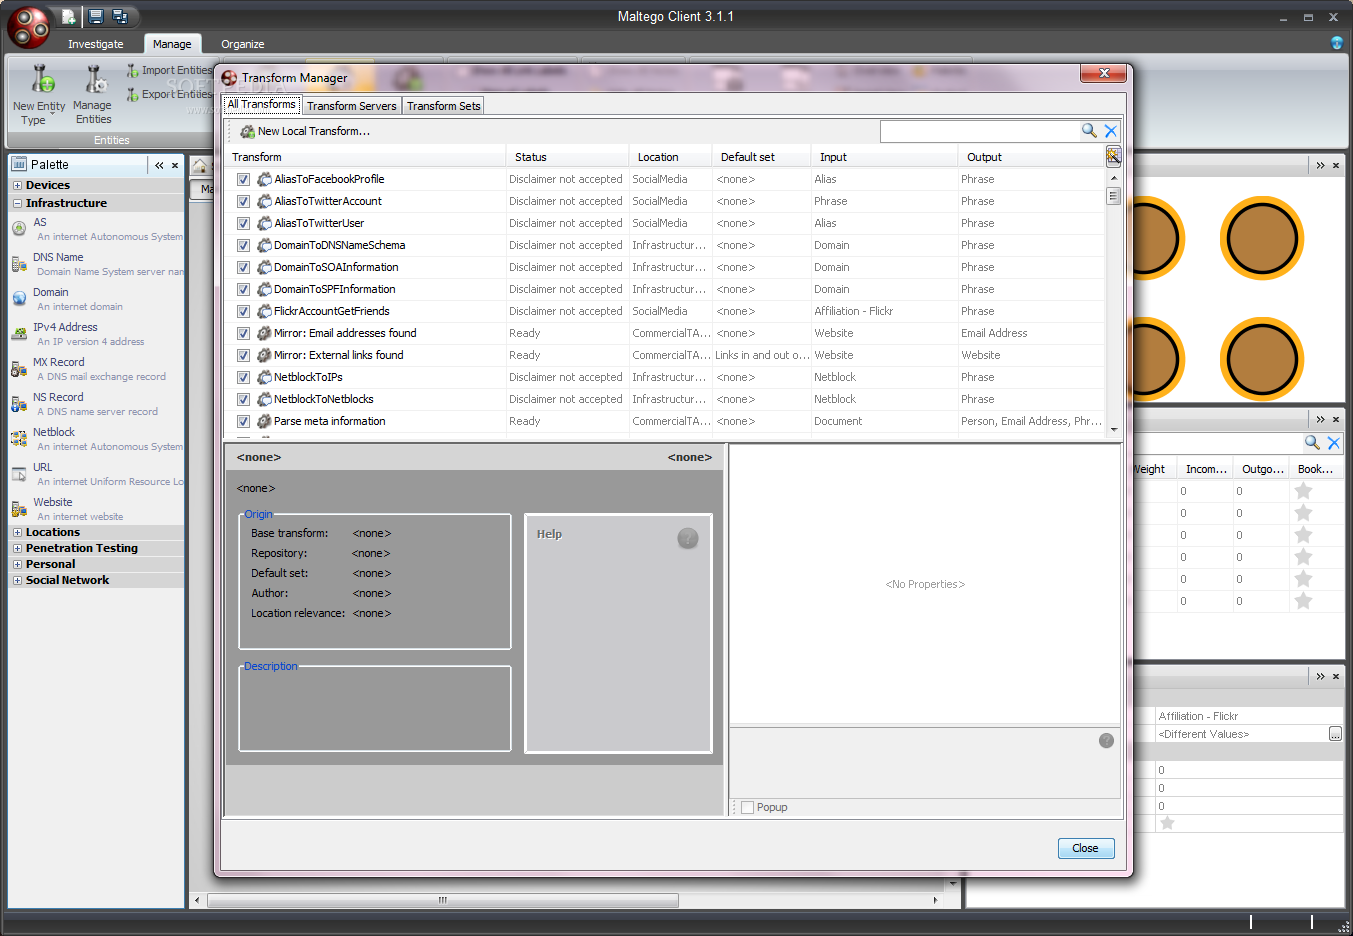Select the IPv4 Address entity icon

[19, 334]
